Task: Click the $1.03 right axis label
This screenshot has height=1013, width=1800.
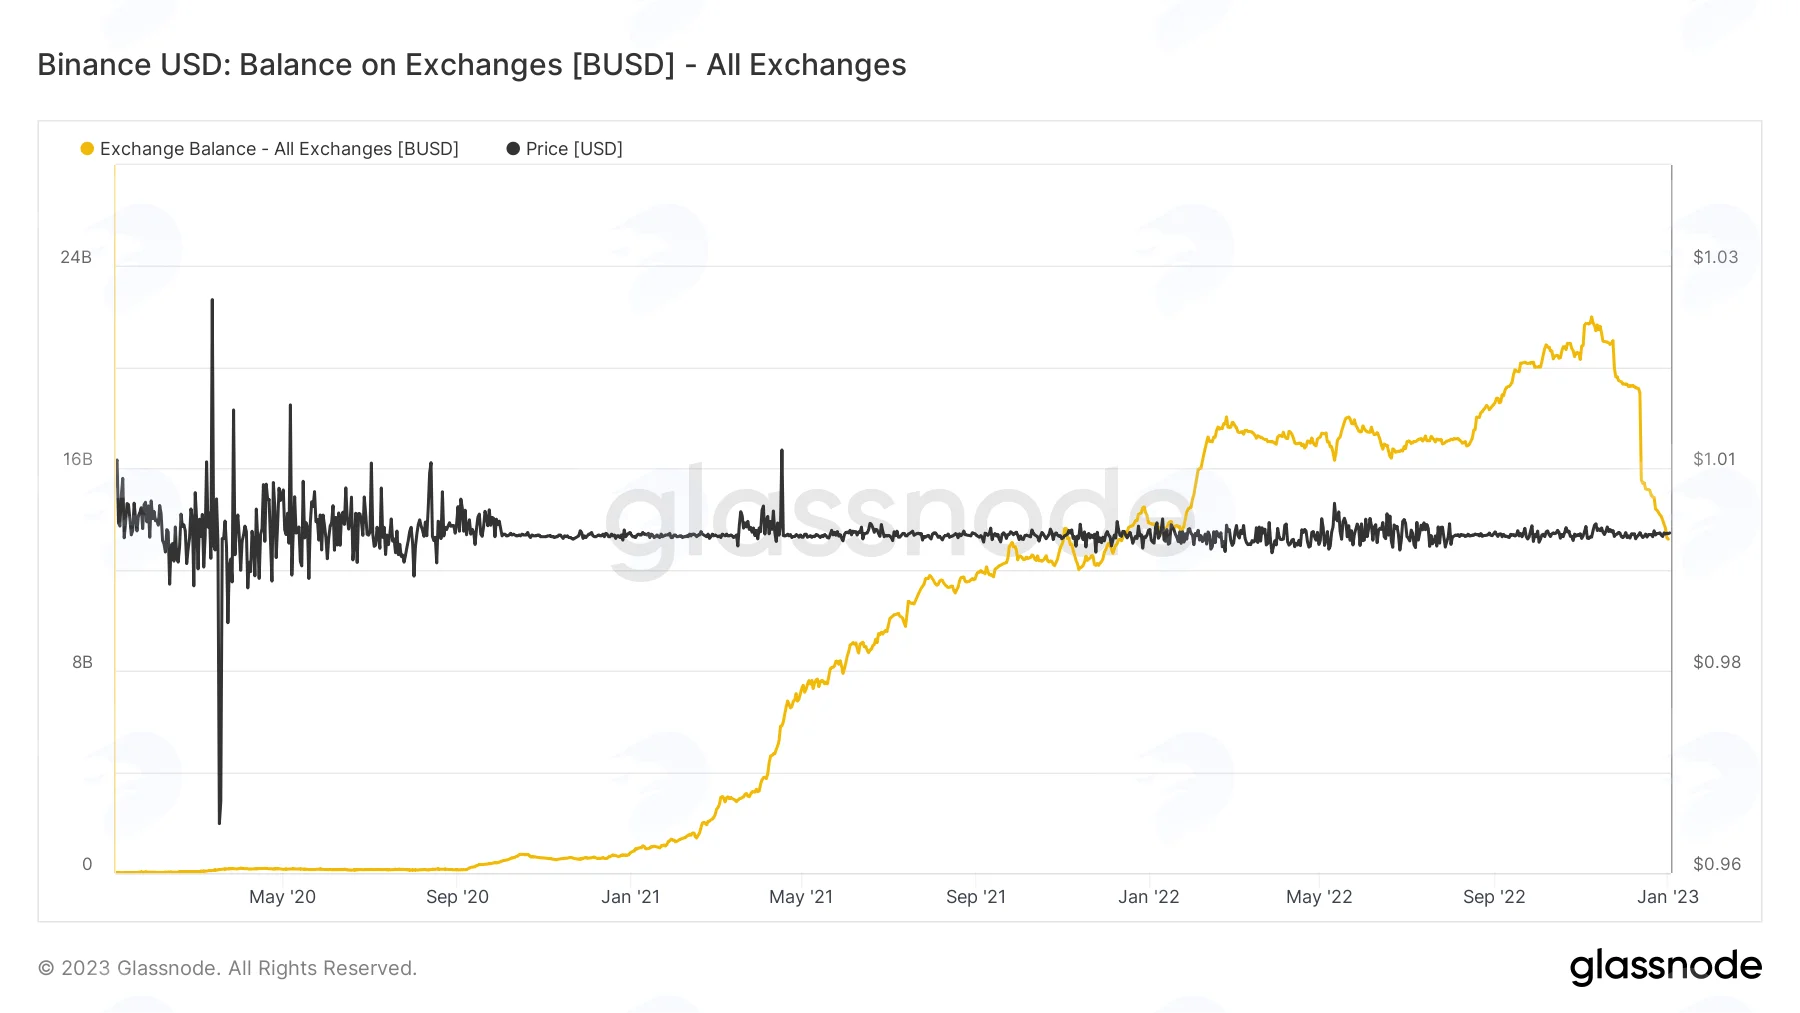Action: click(x=1715, y=257)
